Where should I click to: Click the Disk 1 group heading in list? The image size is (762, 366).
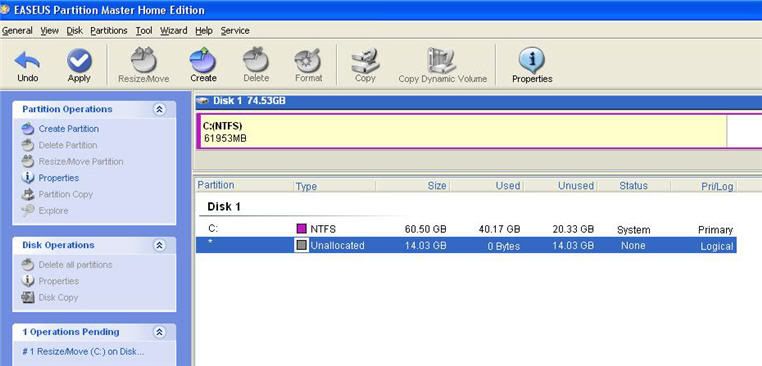pyautogui.click(x=224, y=207)
